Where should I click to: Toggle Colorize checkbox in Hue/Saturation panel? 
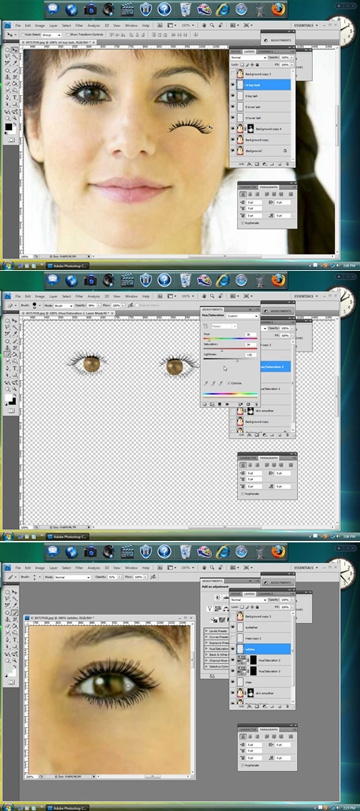[229, 383]
